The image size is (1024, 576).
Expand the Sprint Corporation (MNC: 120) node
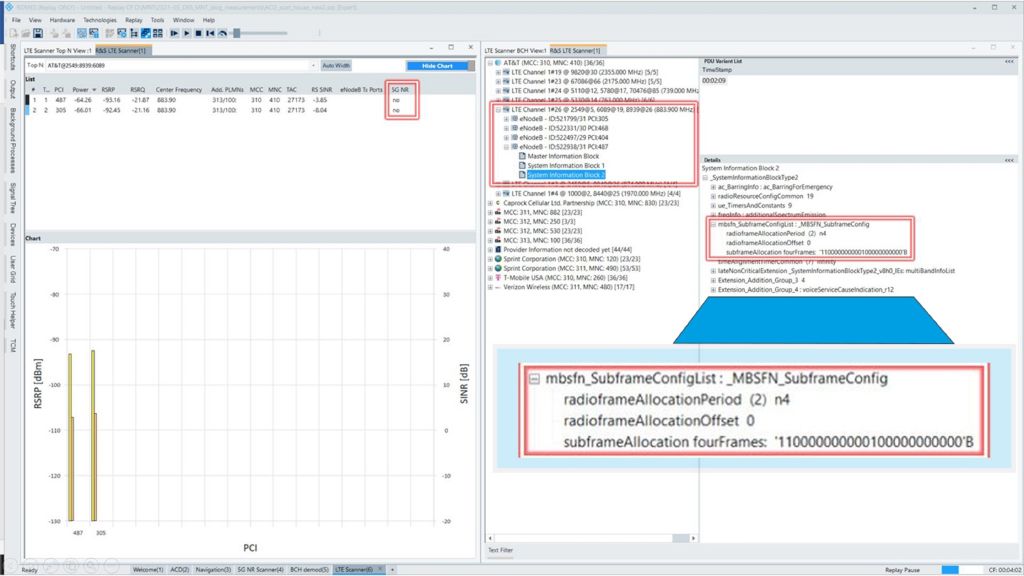[489, 259]
